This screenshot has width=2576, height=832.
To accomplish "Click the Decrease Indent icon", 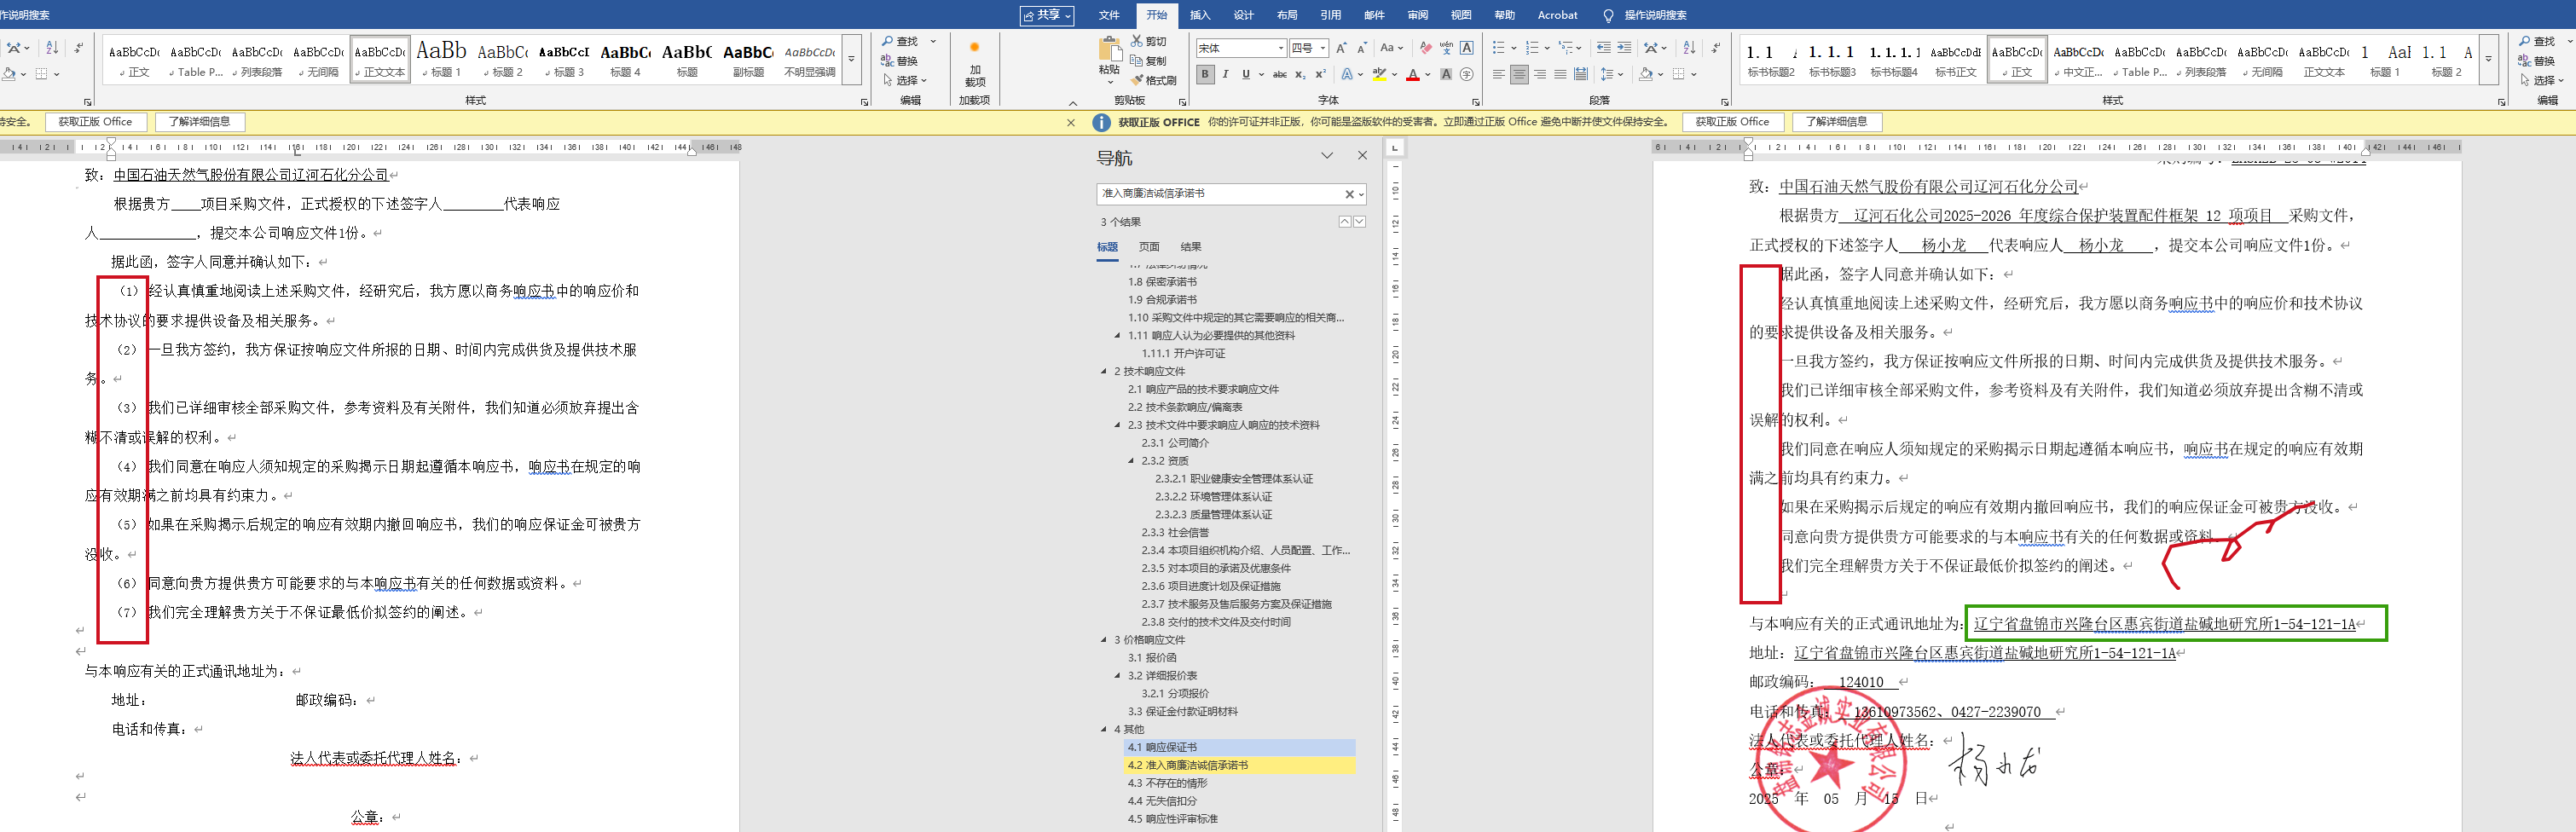I will pos(1604,48).
